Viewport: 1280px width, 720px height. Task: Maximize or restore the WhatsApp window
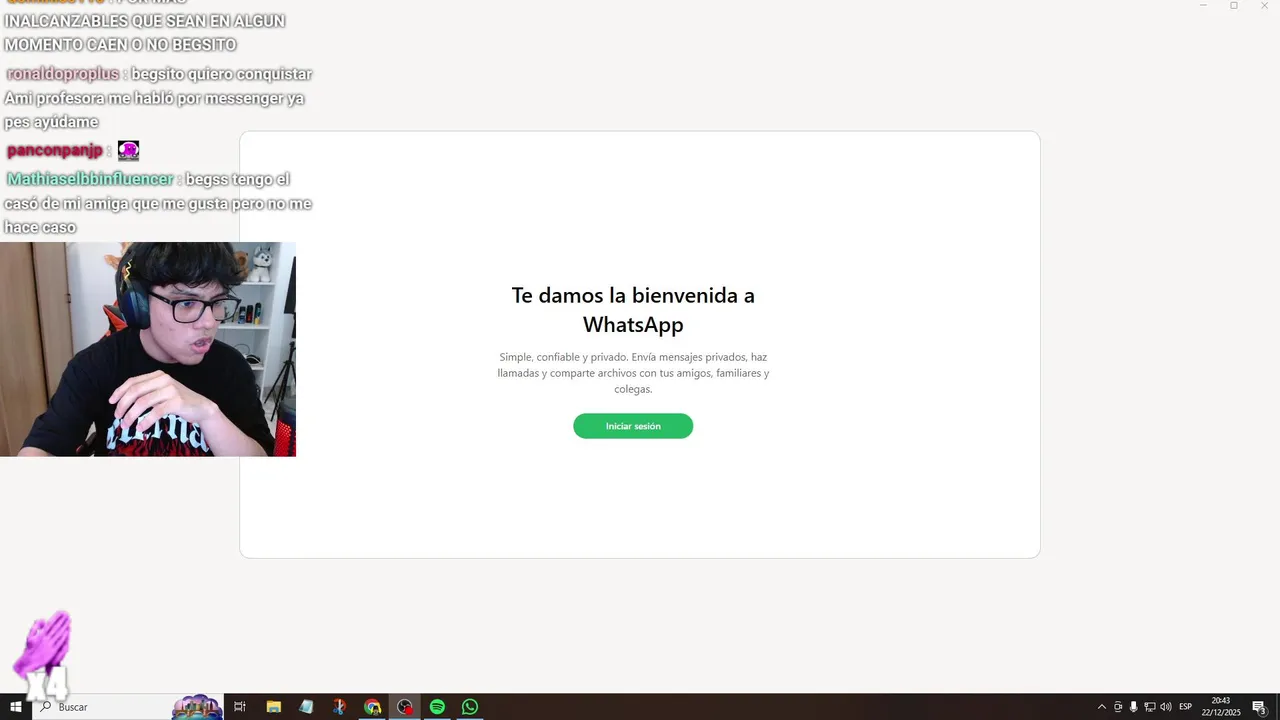[x=1234, y=6]
